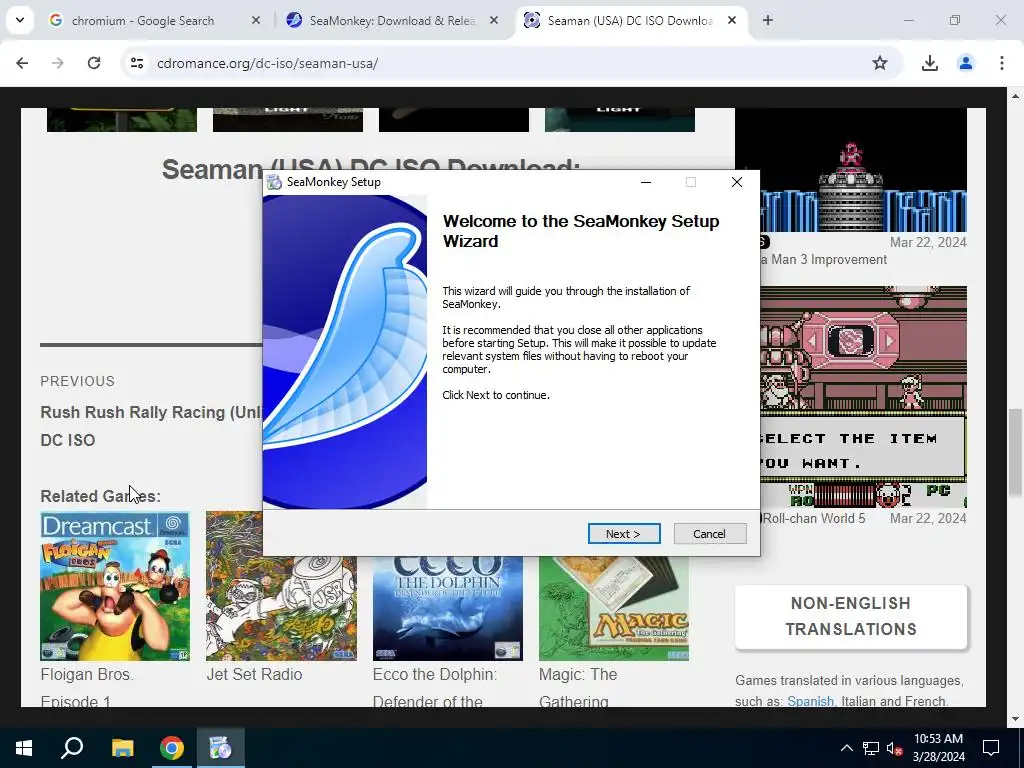Viewport: 1024px width, 768px height.
Task: Minimize the SeaMonkey Setup dialog
Action: [x=646, y=182]
